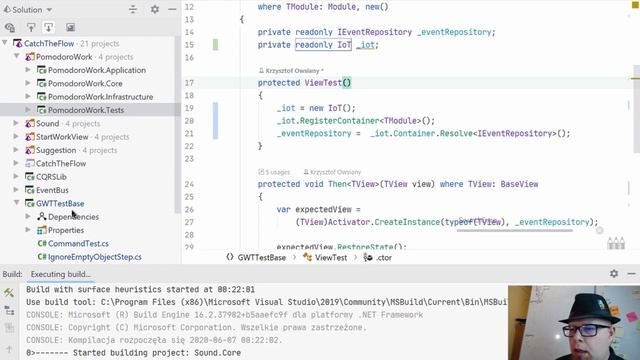Screen dimensions: 640x360
Task: Click 'RegisterContainer' on line 20
Action: point(339,121)
